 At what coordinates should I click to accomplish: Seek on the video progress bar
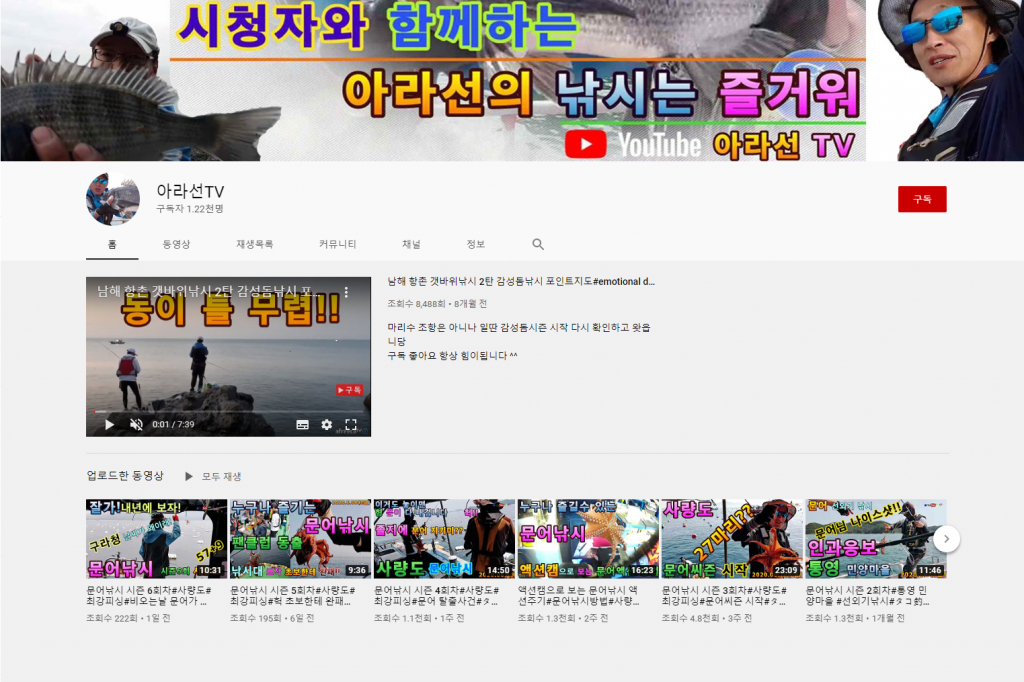pyautogui.click(x=228, y=411)
